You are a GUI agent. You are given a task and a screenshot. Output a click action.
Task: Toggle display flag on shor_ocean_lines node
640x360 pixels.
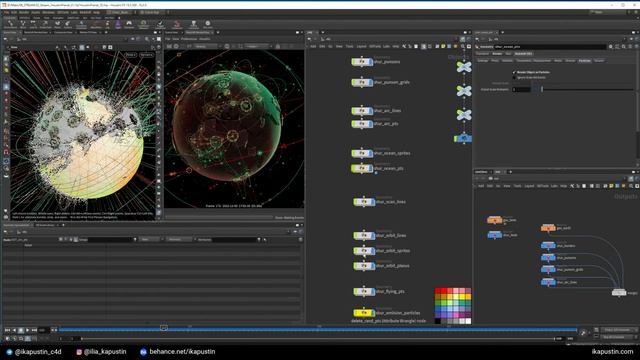(372, 202)
